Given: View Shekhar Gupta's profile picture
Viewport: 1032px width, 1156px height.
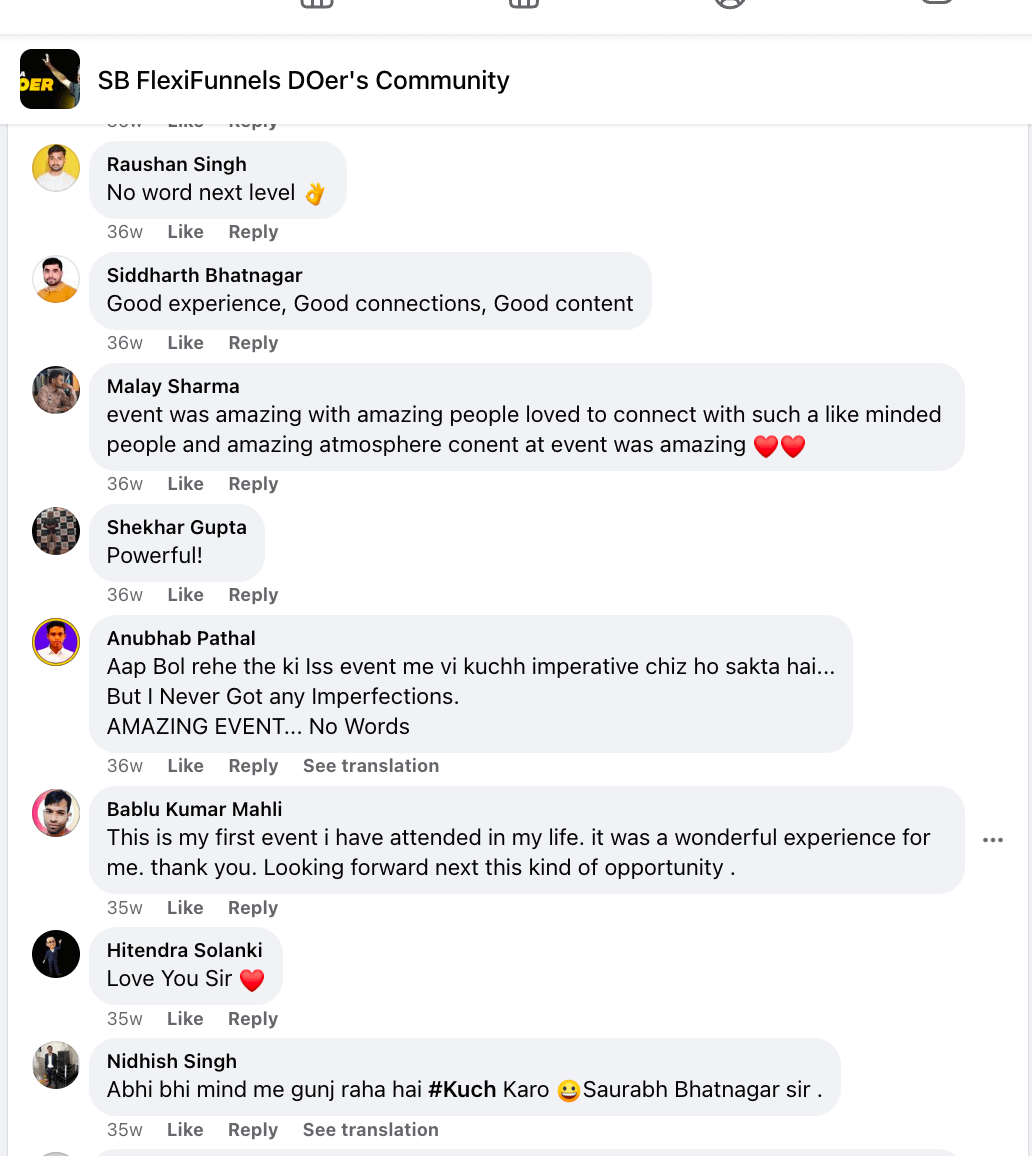Looking at the screenshot, I should (x=56, y=531).
